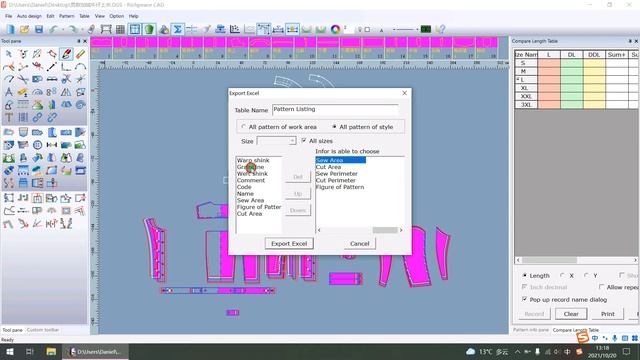Click right arrow of Infor list scrollbar

coord(401,230)
